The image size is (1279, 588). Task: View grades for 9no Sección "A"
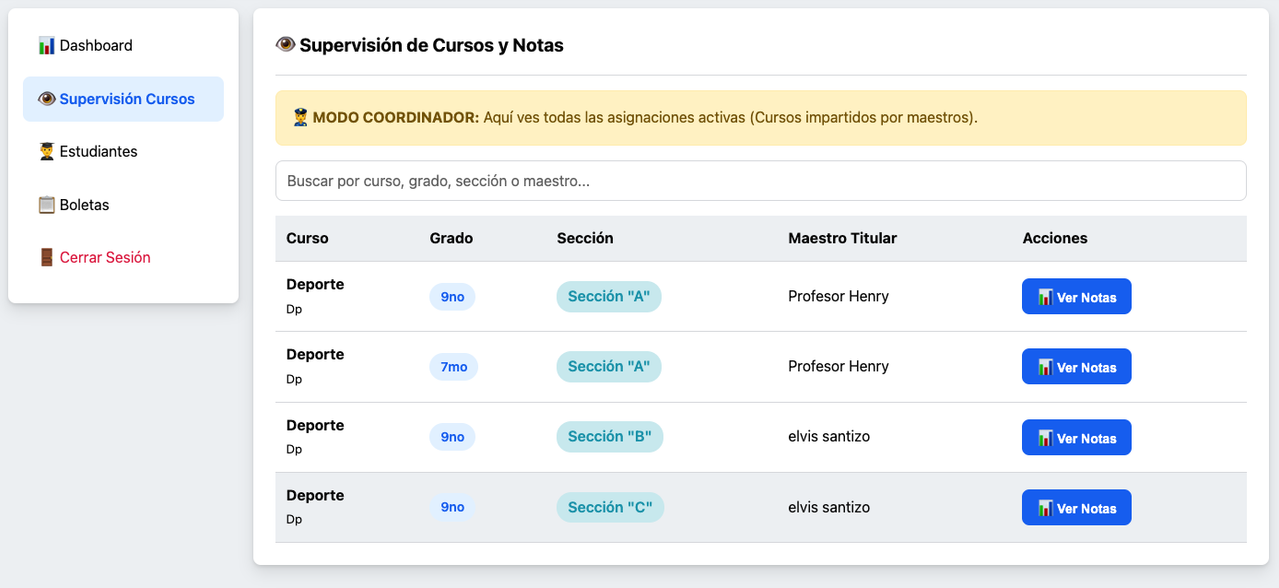pyautogui.click(x=1076, y=297)
